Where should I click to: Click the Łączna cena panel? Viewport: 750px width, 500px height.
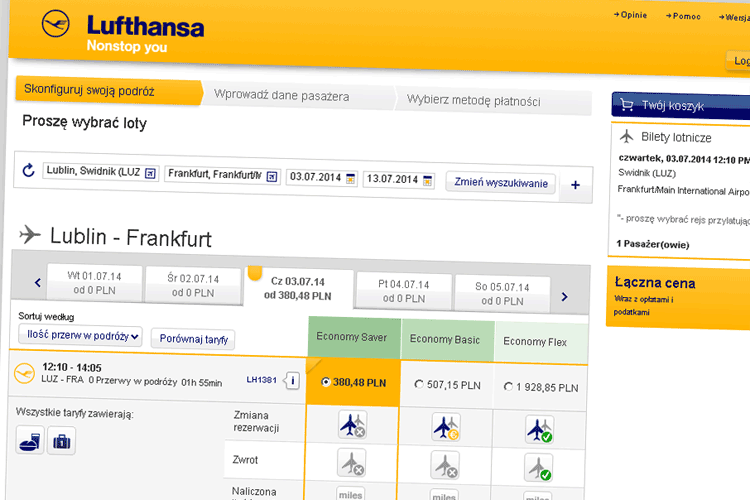(x=678, y=298)
